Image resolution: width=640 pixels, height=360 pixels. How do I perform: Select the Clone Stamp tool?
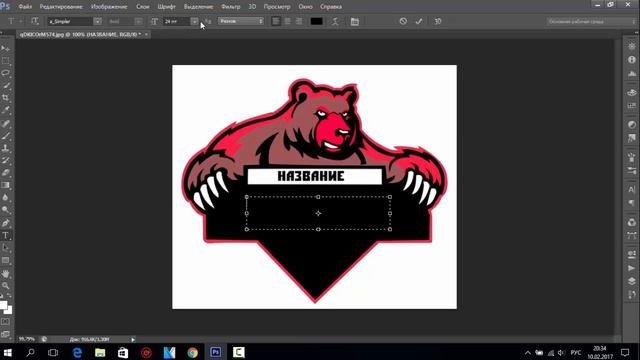6,148
